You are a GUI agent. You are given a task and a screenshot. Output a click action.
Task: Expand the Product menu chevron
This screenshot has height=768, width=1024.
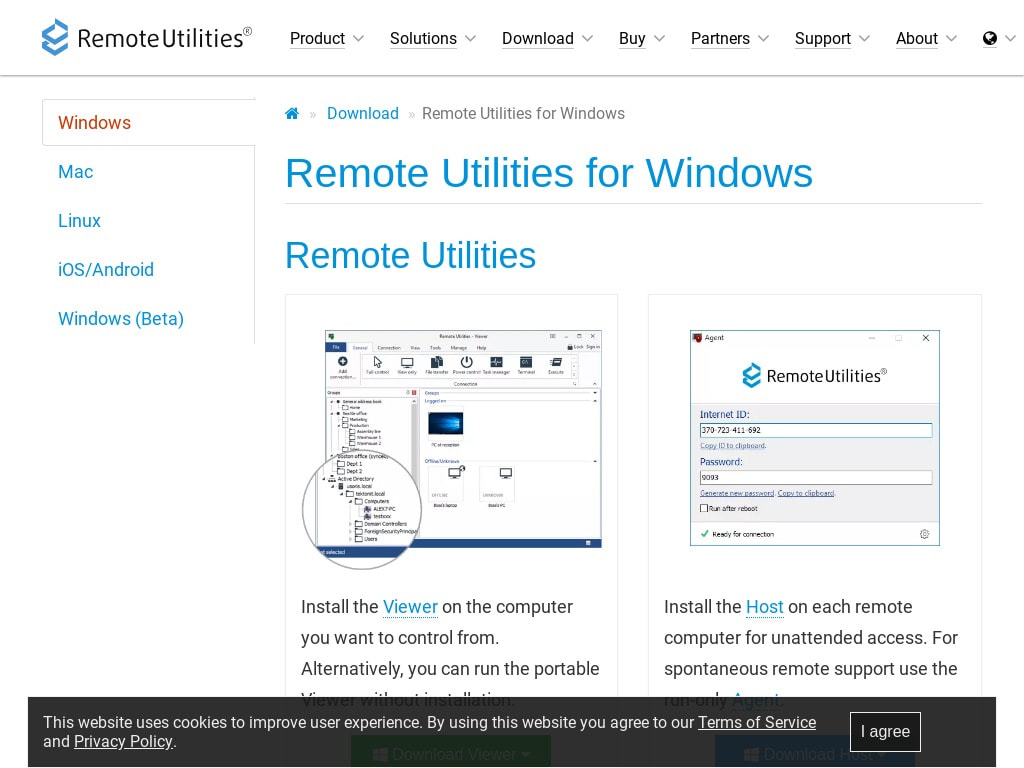357,38
